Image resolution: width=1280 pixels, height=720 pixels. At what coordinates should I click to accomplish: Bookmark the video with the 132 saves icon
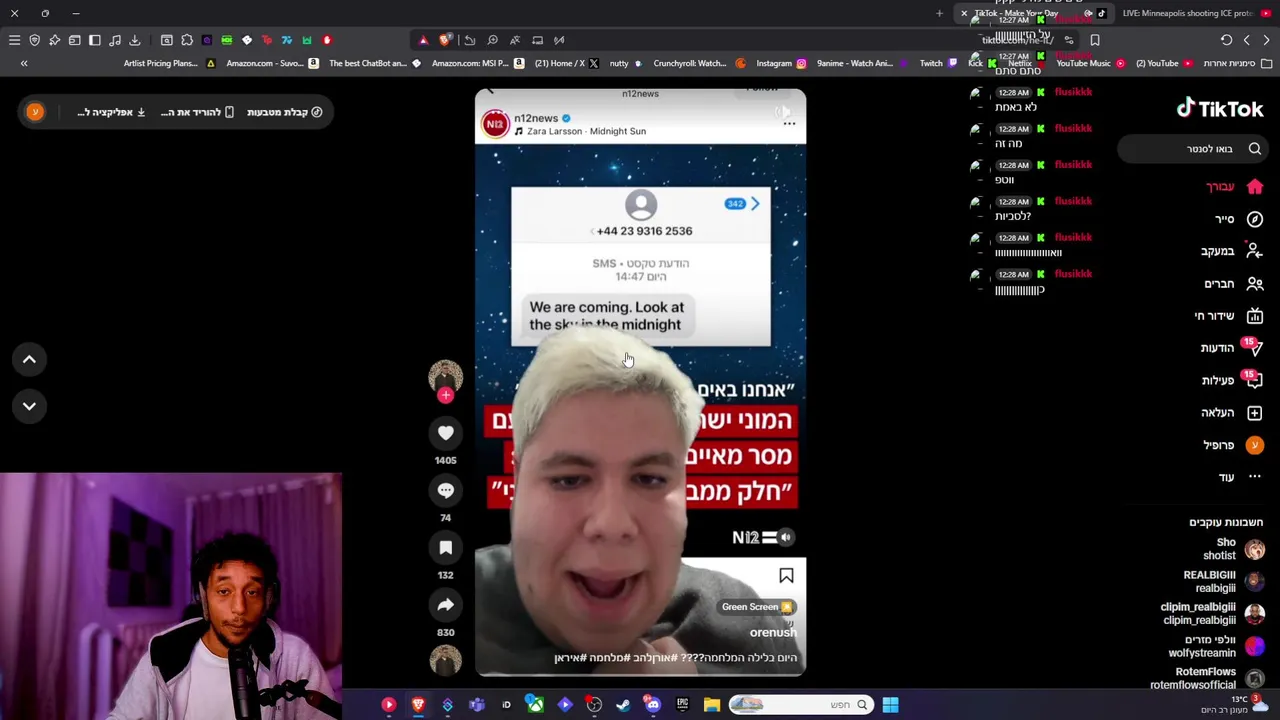[446, 547]
